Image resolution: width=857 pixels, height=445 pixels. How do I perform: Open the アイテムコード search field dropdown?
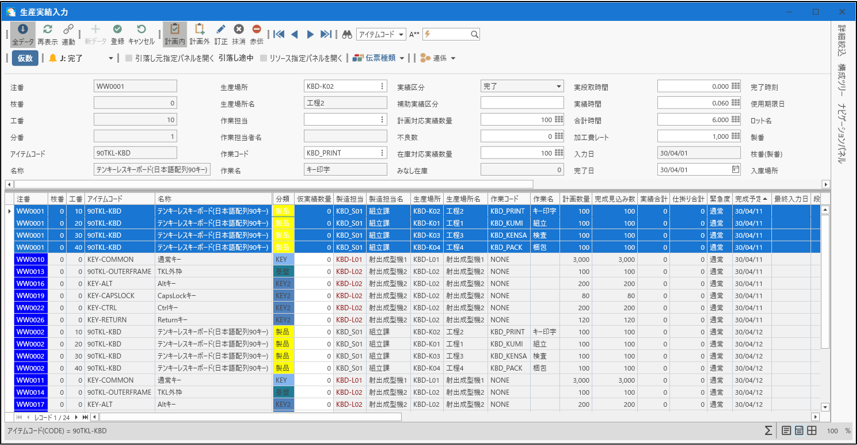click(400, 34)
